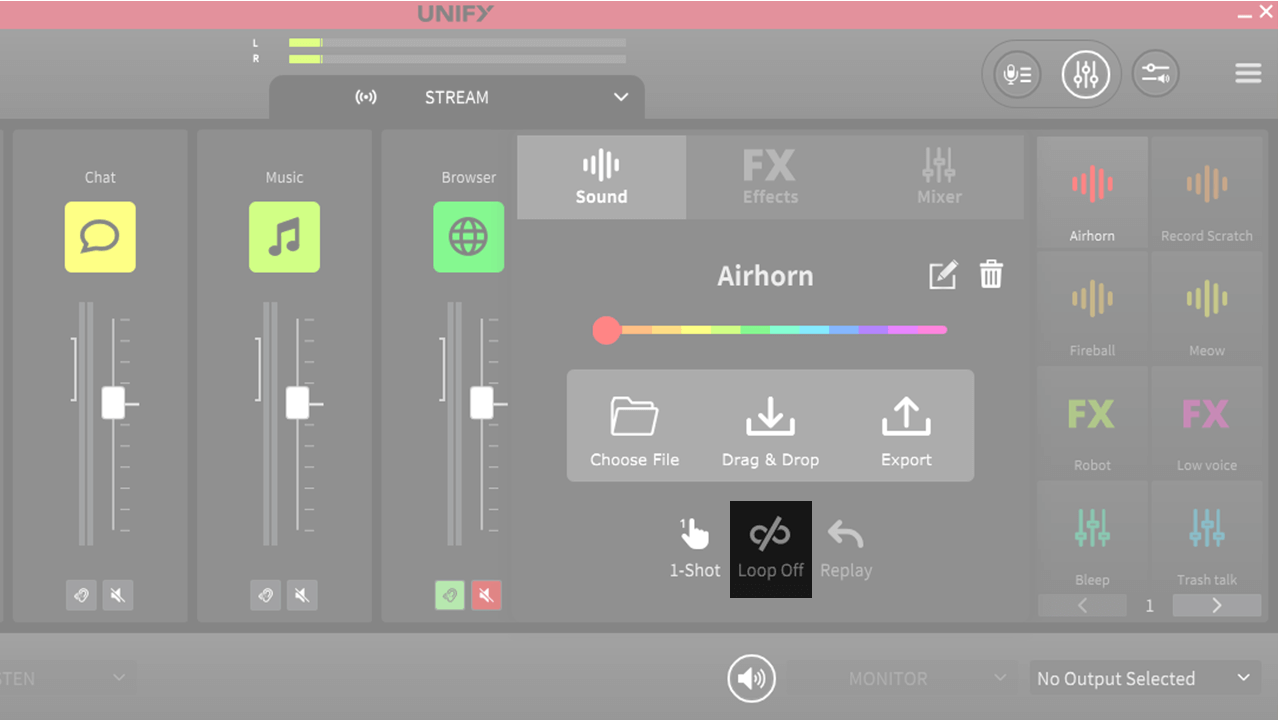Select the Meow soundboard pad
This screenshot has width=1280, height=720.
tap(1206, 308)
